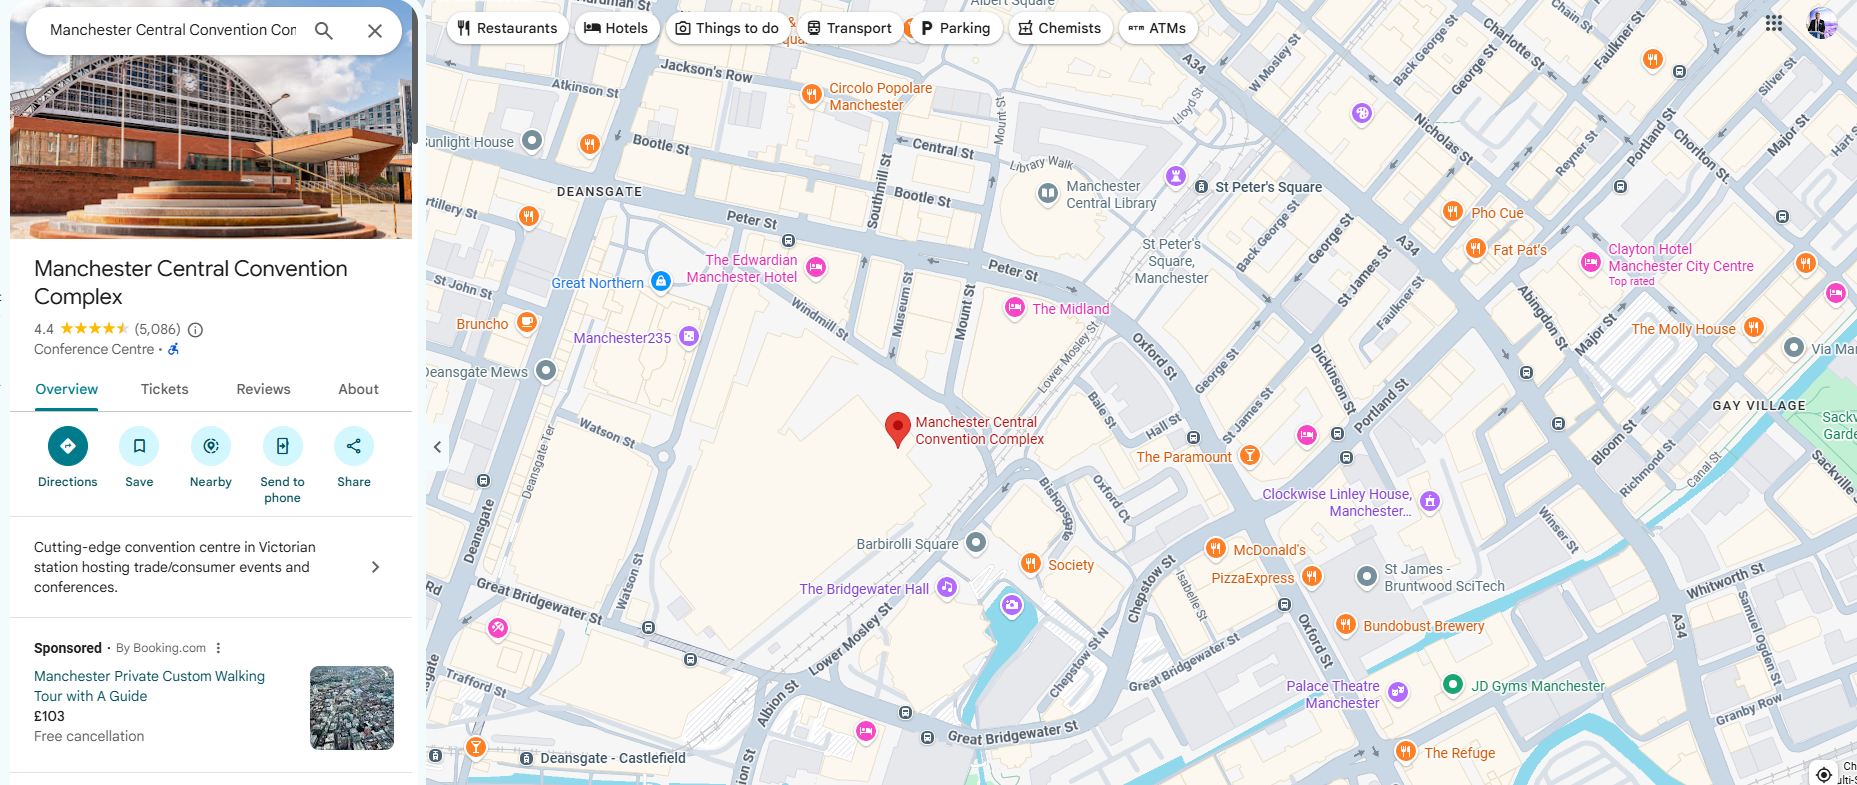
Task: Search Nearby places icon
Action: click(x=211, y=446)
